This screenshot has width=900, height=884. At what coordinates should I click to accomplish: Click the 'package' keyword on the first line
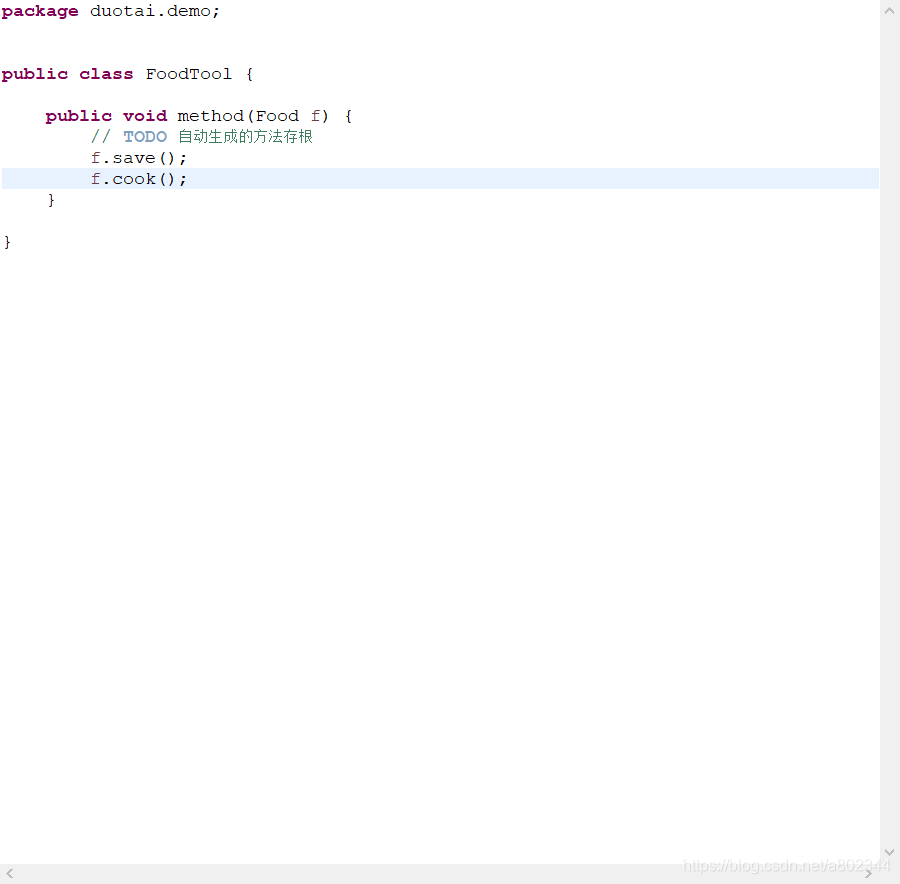(x=40, y=11)
